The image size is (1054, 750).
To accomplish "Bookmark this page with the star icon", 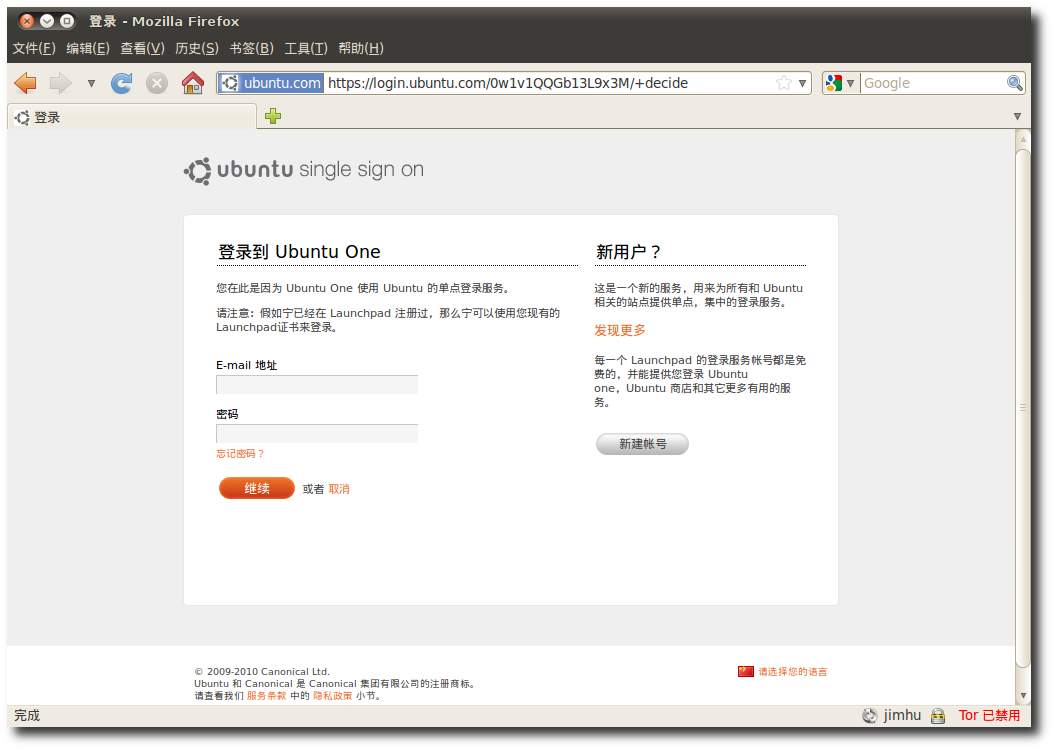I will click(x=784, y=83).
